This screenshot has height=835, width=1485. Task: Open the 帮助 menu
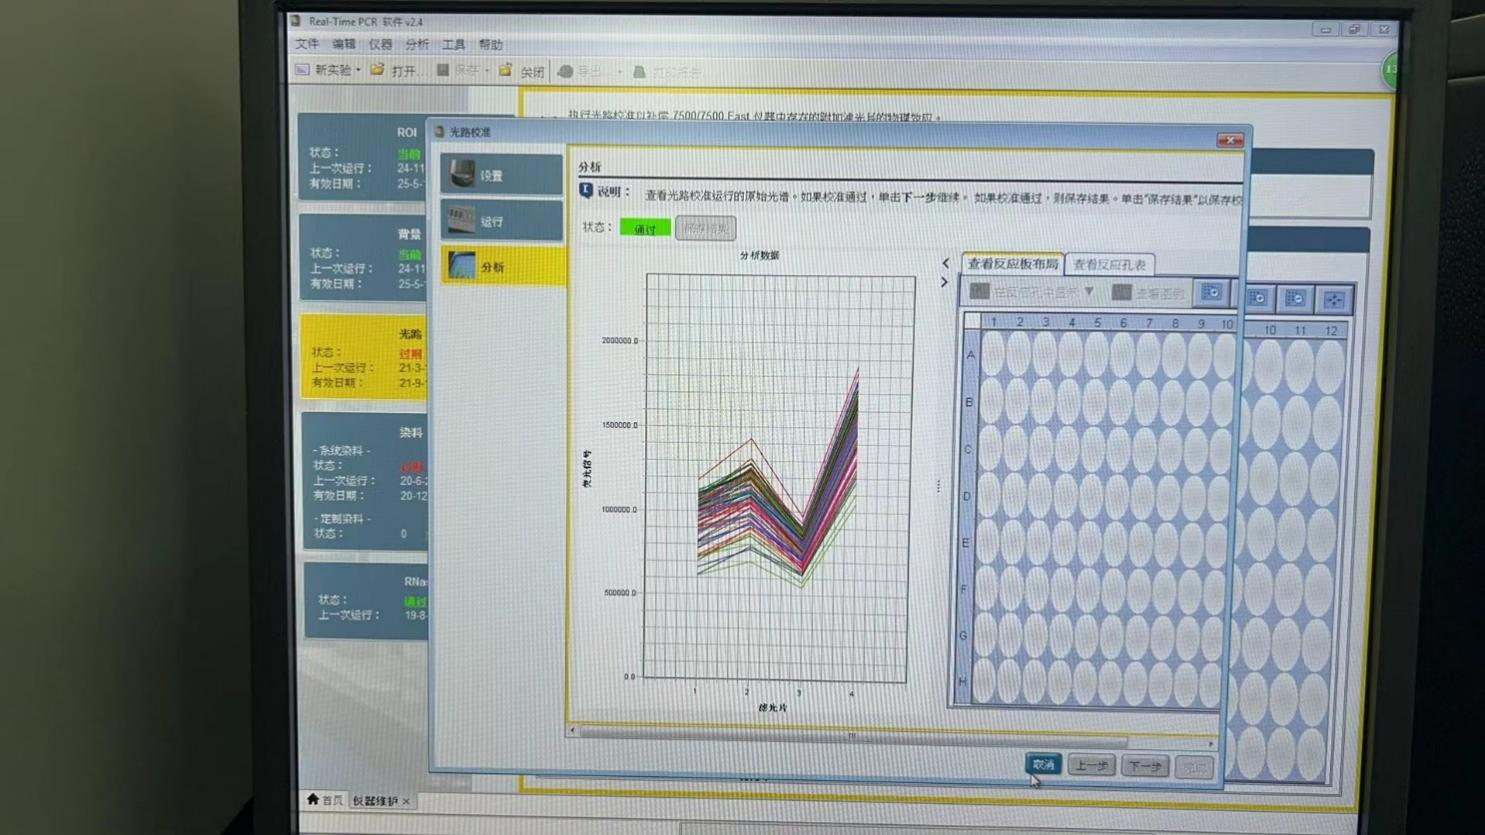point(491,44)
